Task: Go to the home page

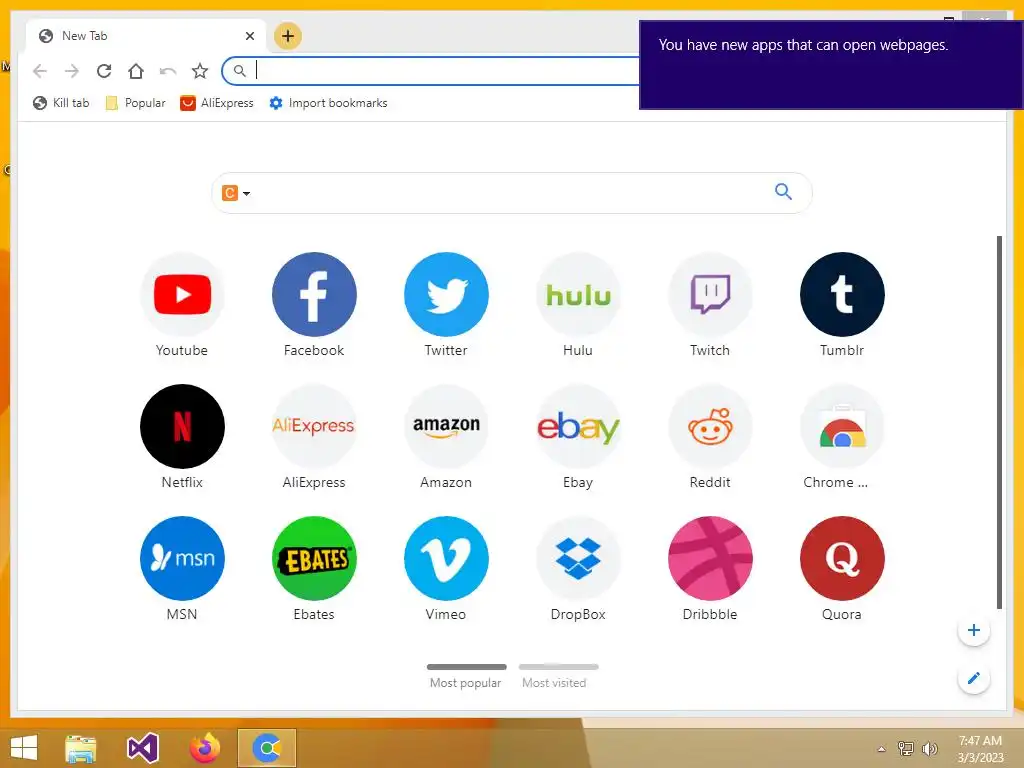Action: (136, 71)
